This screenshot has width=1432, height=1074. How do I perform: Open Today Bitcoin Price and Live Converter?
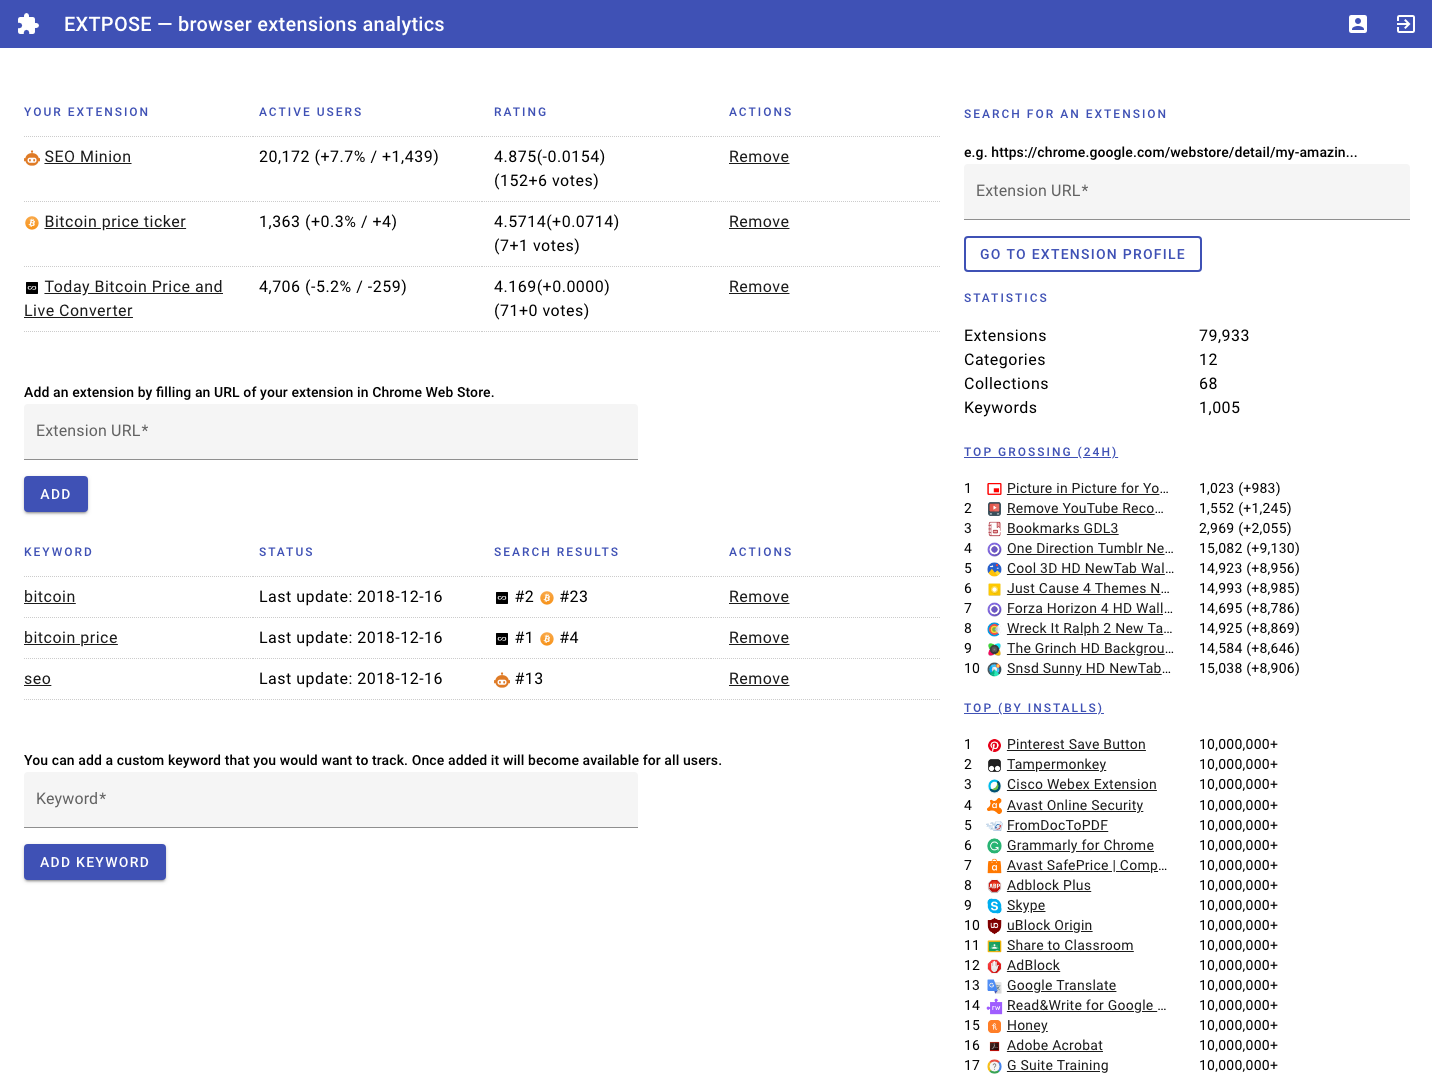[x=123, y=299]
